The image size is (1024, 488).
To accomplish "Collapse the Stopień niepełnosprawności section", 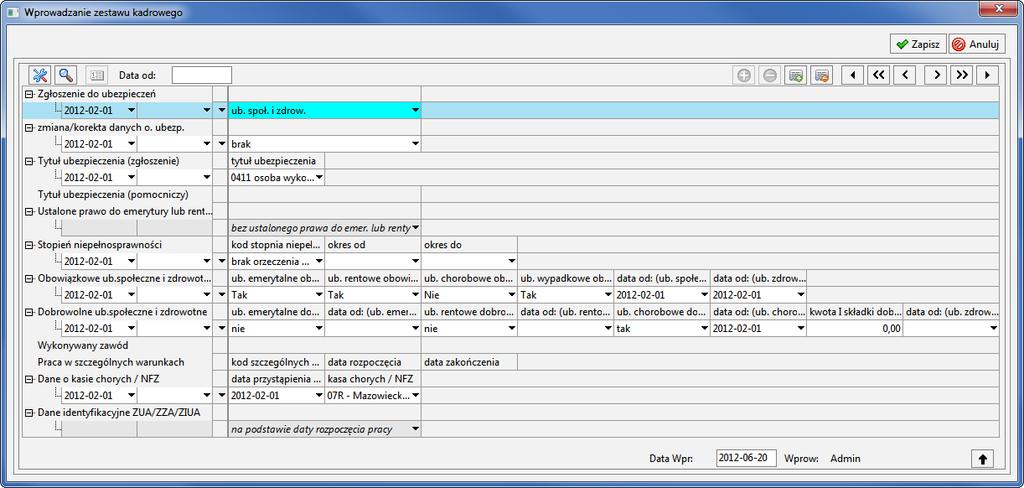I will 28,245.
